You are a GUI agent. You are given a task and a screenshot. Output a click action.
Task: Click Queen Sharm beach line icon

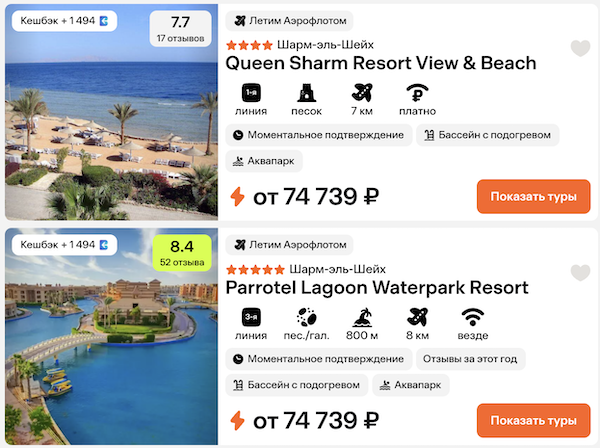pyautogui.click(x=251, y=94)
